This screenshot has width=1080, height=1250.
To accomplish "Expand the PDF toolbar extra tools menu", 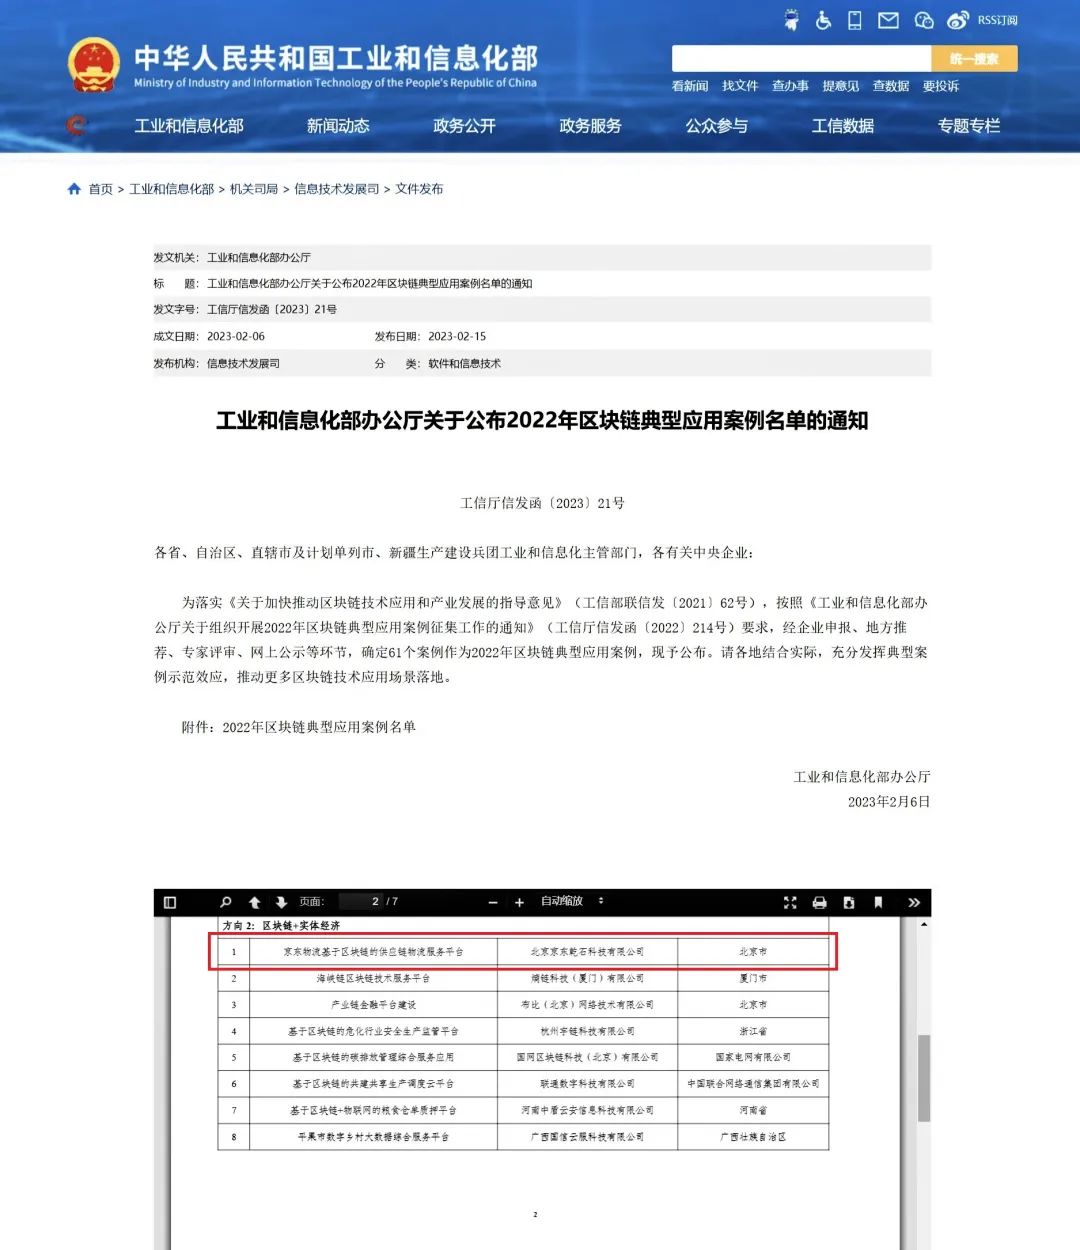I will [913, 902].
